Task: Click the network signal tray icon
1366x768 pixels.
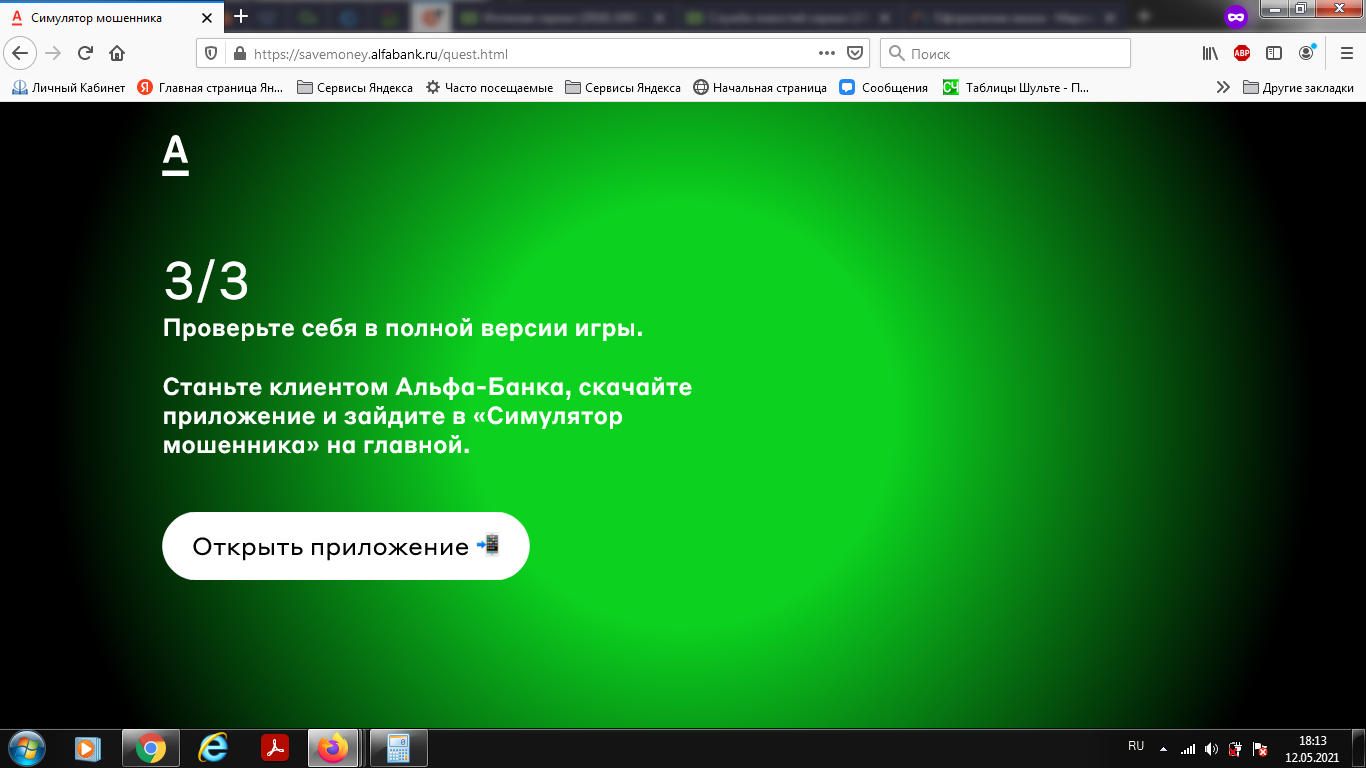Action: [1188, 749]
